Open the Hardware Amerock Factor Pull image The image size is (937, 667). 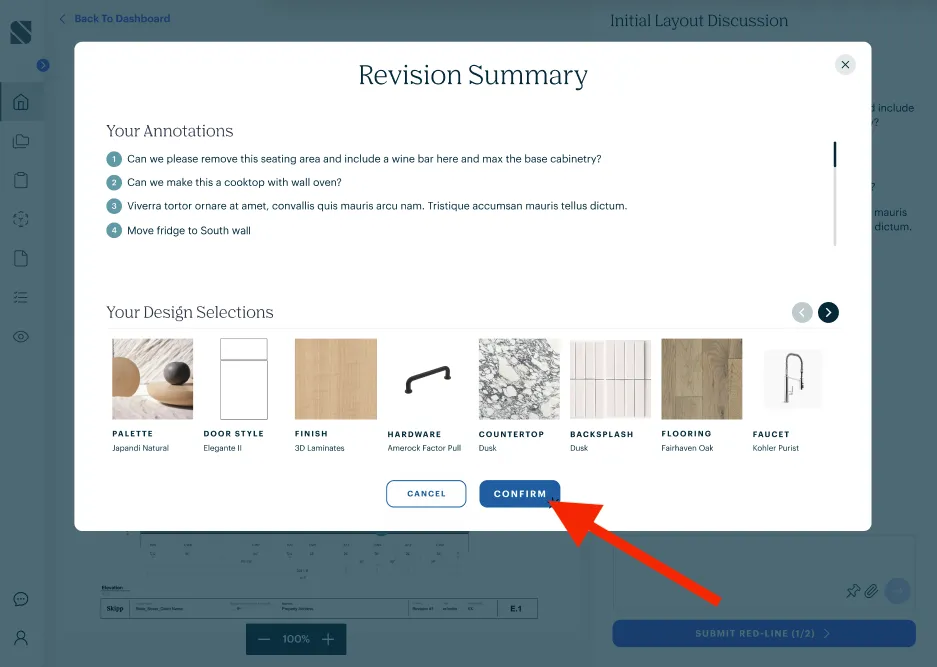(x=427, y=380)
